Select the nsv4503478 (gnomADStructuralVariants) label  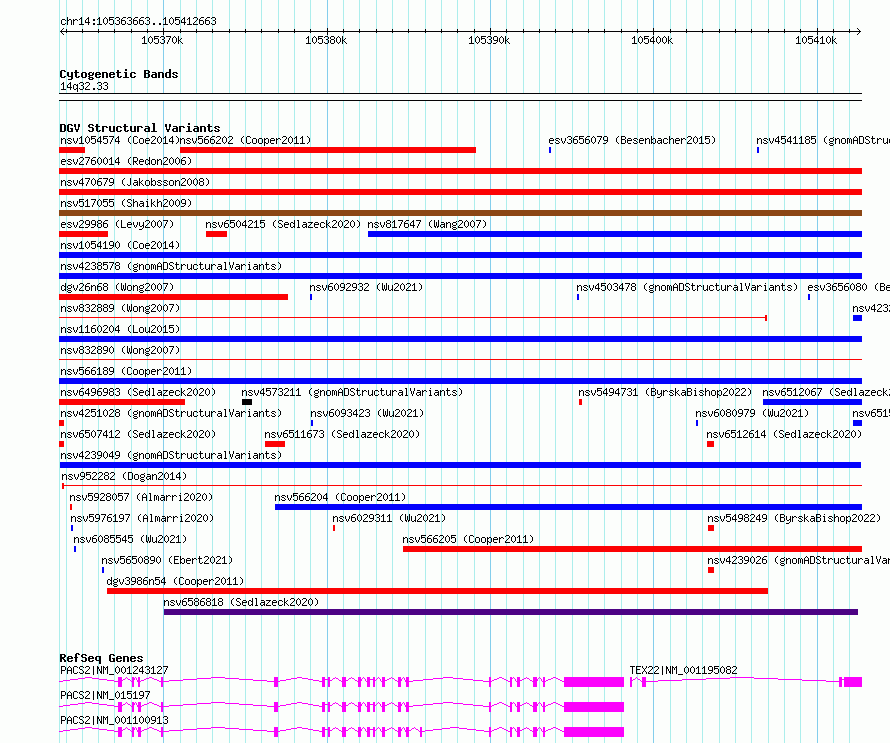coord(687,287)
